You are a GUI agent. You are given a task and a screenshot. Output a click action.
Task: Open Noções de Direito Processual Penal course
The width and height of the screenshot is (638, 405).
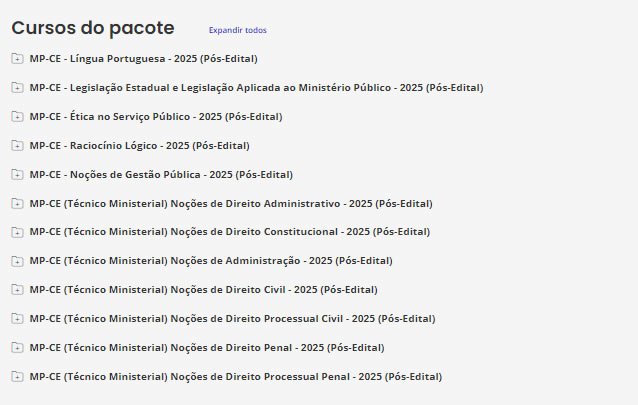235,376
